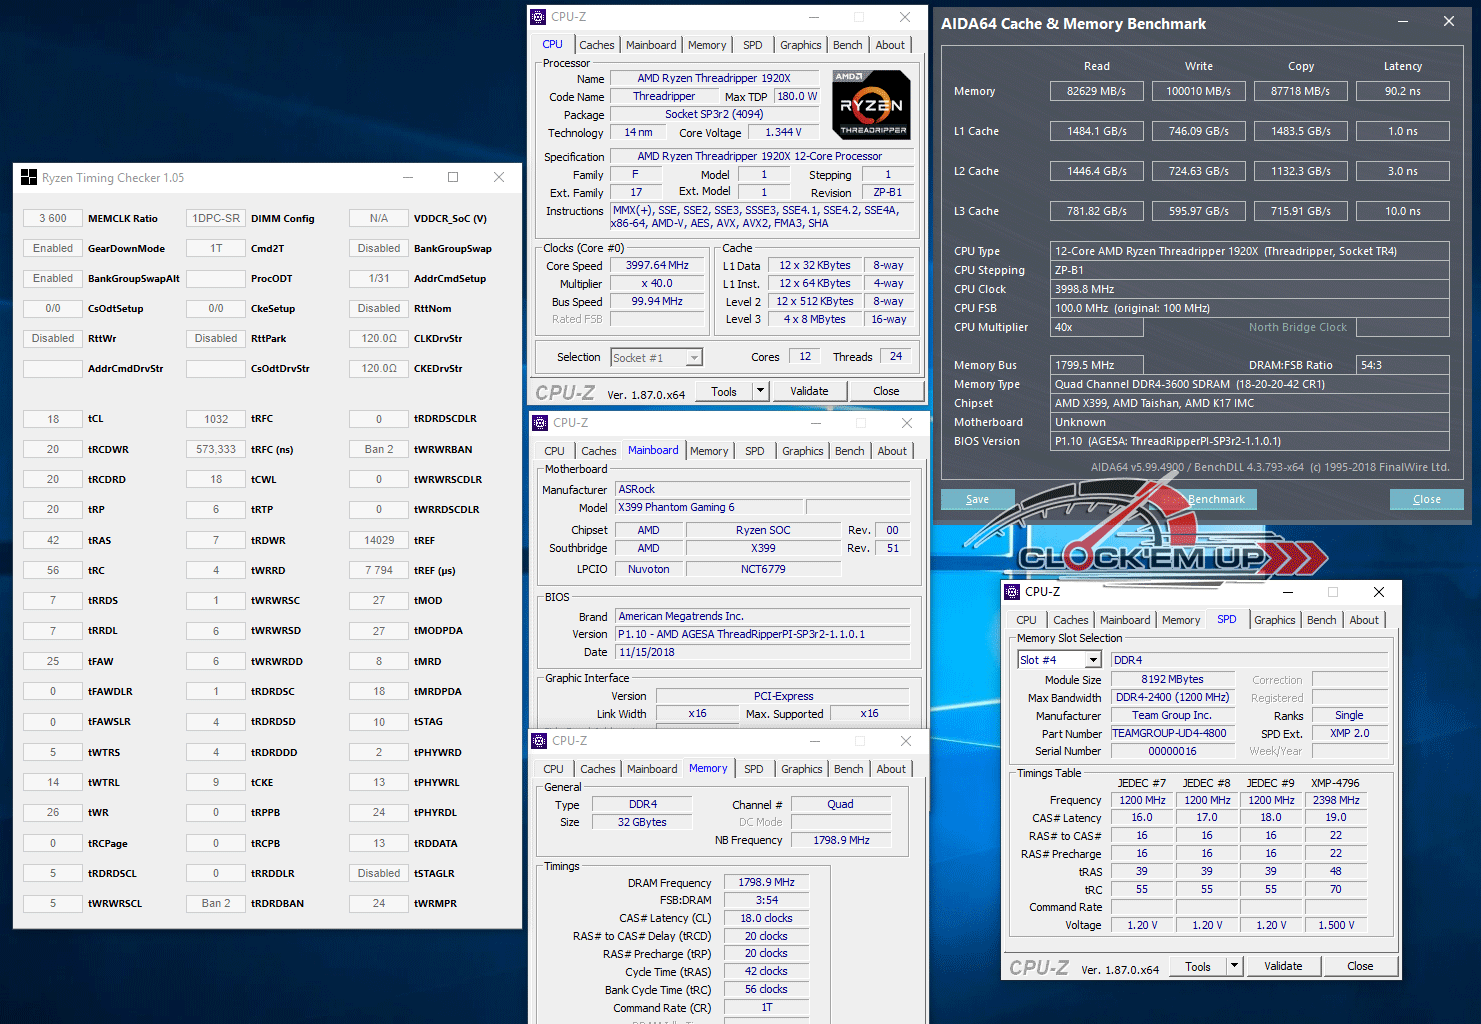Close the CPU-Z window showing the Mainboard tab

906,423
